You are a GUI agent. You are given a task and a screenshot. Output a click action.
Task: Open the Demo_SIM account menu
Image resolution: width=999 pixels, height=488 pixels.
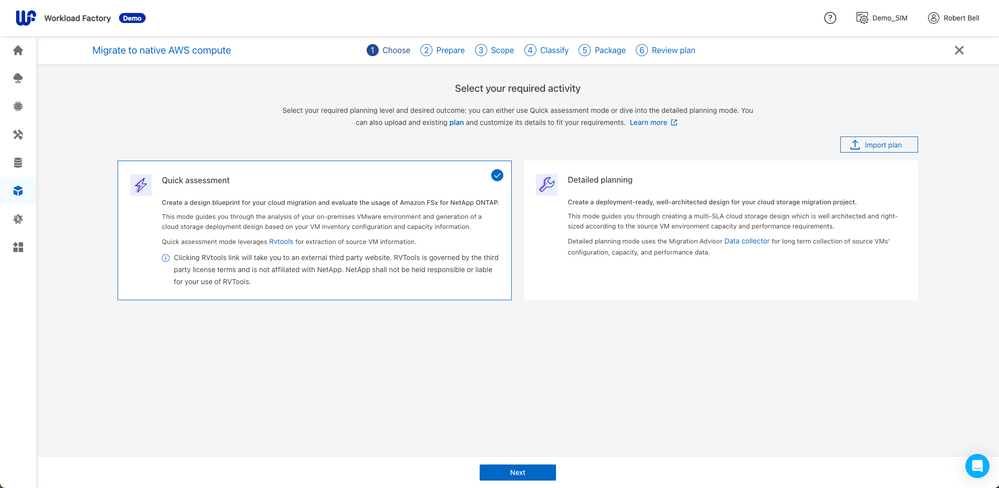point(881,18)
